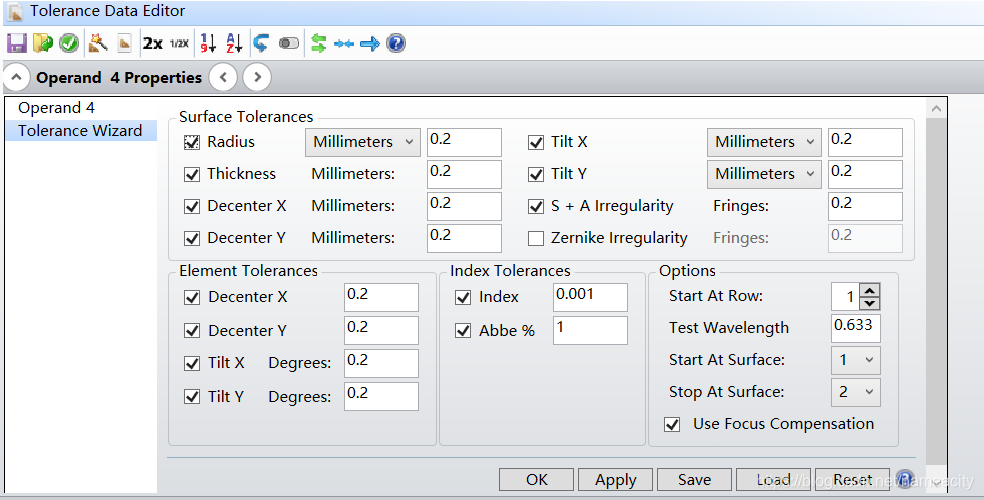
Task: Toggle the gray switch icon in toolbar
Action: (x=289, y=43)
